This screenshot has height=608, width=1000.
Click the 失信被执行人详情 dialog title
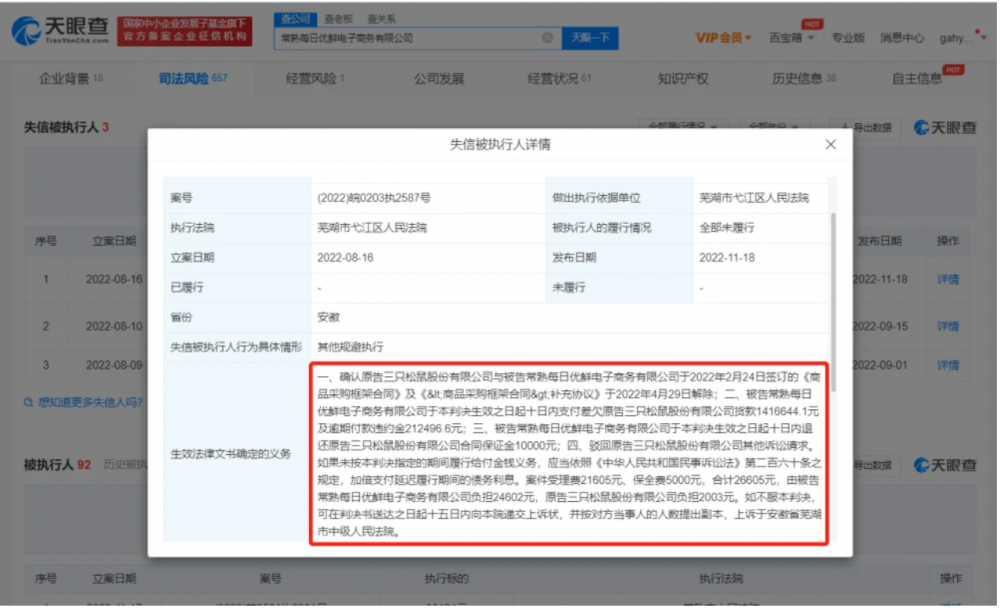click(500, 145)
